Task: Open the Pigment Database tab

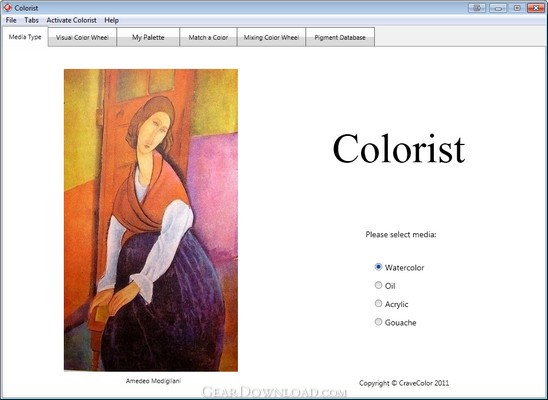Action: (x=340, y=37)
